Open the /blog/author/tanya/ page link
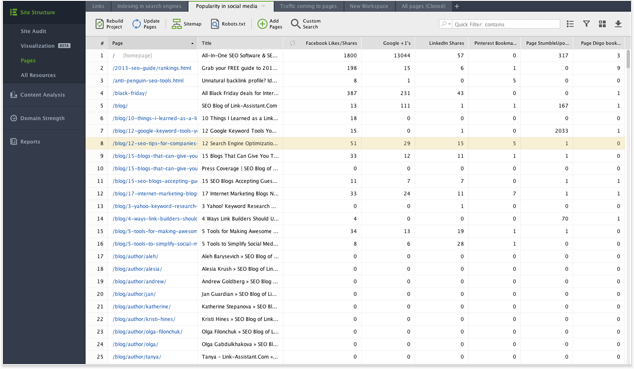The width and height of the screenshot is (634, 369). tap(137, 356)
